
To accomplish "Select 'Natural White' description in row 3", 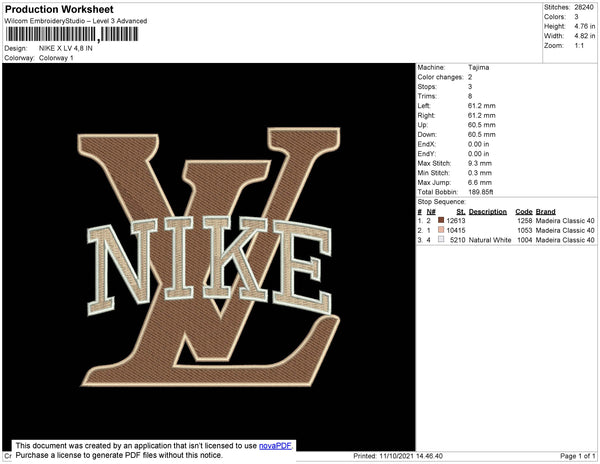I will click(490, 240).
